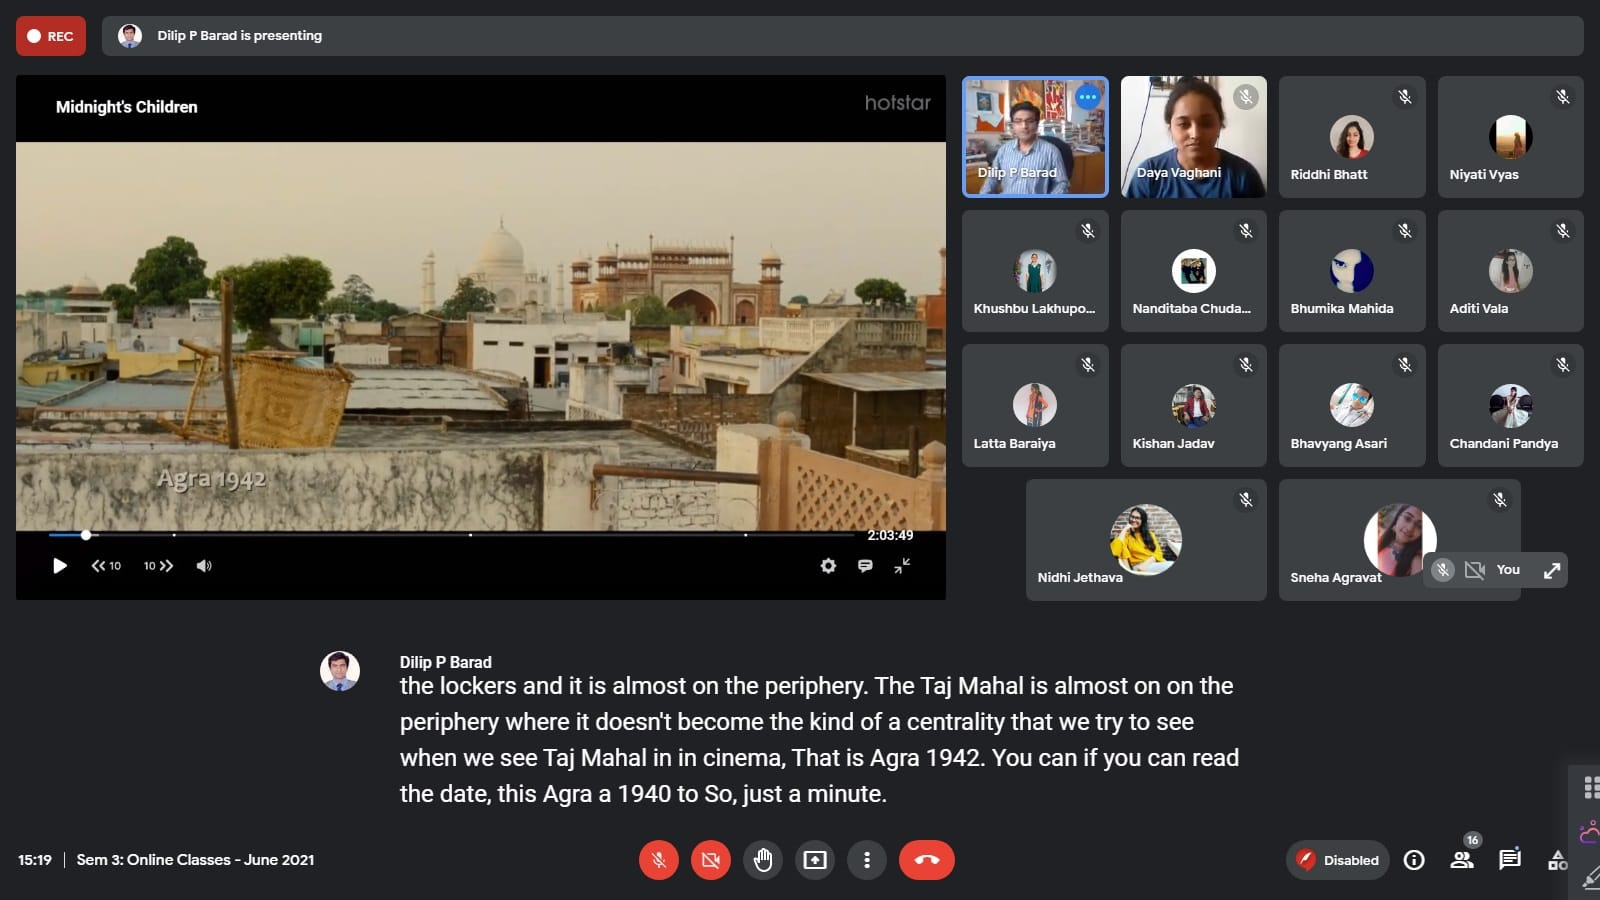Leave the call with red hang-up button
Screen dimensions: 1600x900
pyautogui.click(x=927, y=860)
